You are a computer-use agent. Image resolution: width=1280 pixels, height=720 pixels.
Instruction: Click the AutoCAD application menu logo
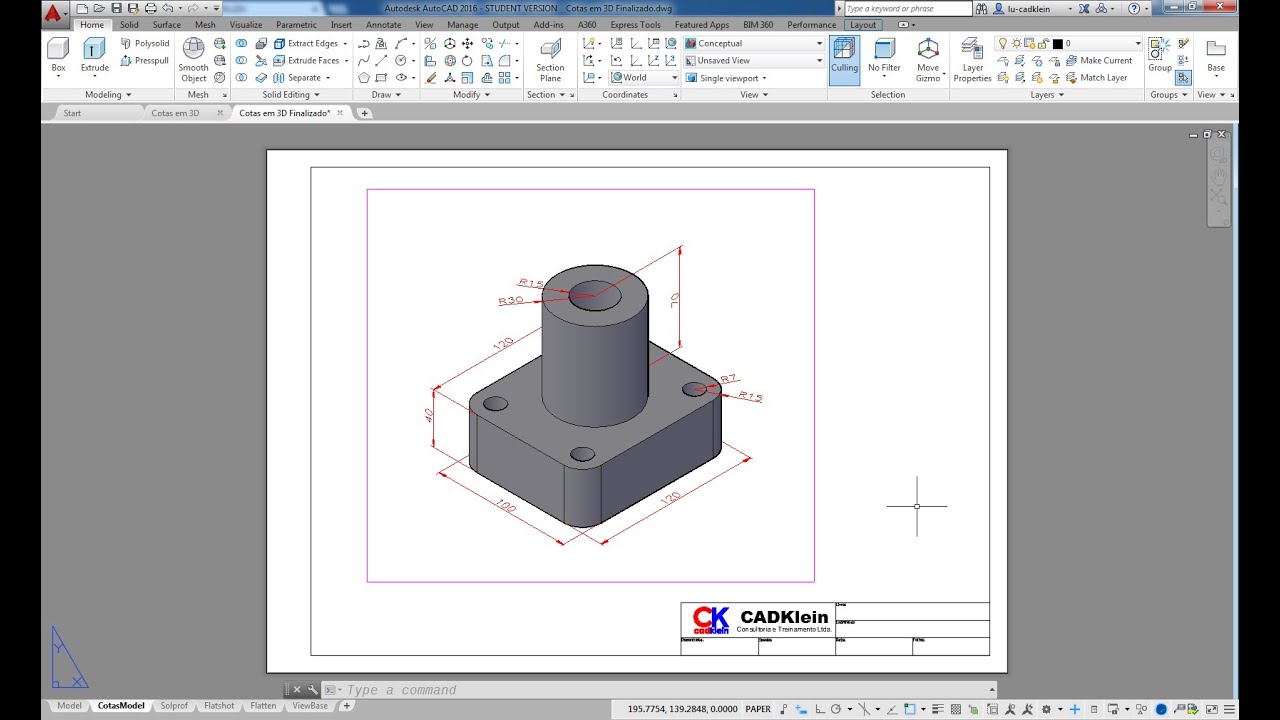pos(53,12)
